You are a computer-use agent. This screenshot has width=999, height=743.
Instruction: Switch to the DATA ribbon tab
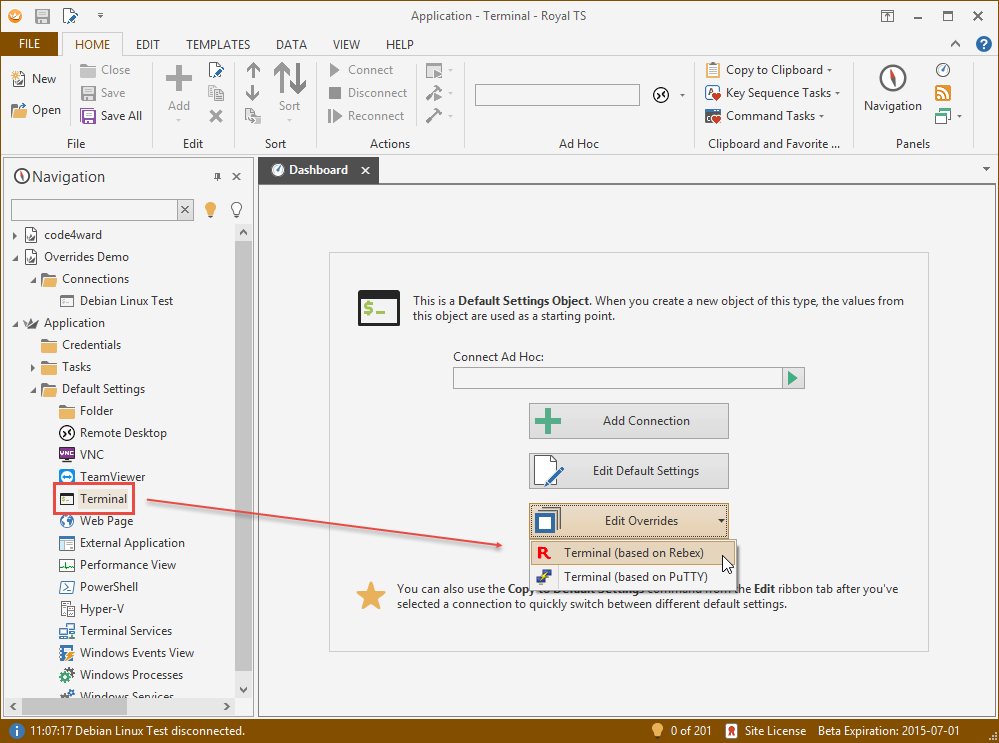pyautogui.click(x=291, y=45)
